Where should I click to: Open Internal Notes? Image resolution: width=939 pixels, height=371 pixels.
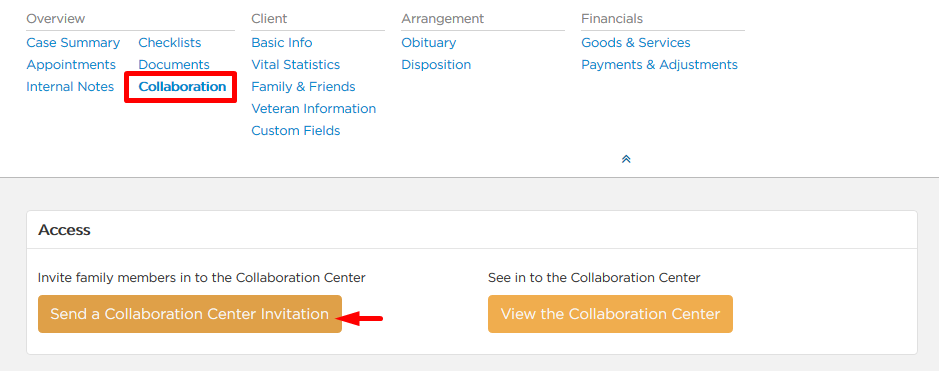tap(70, 87)
